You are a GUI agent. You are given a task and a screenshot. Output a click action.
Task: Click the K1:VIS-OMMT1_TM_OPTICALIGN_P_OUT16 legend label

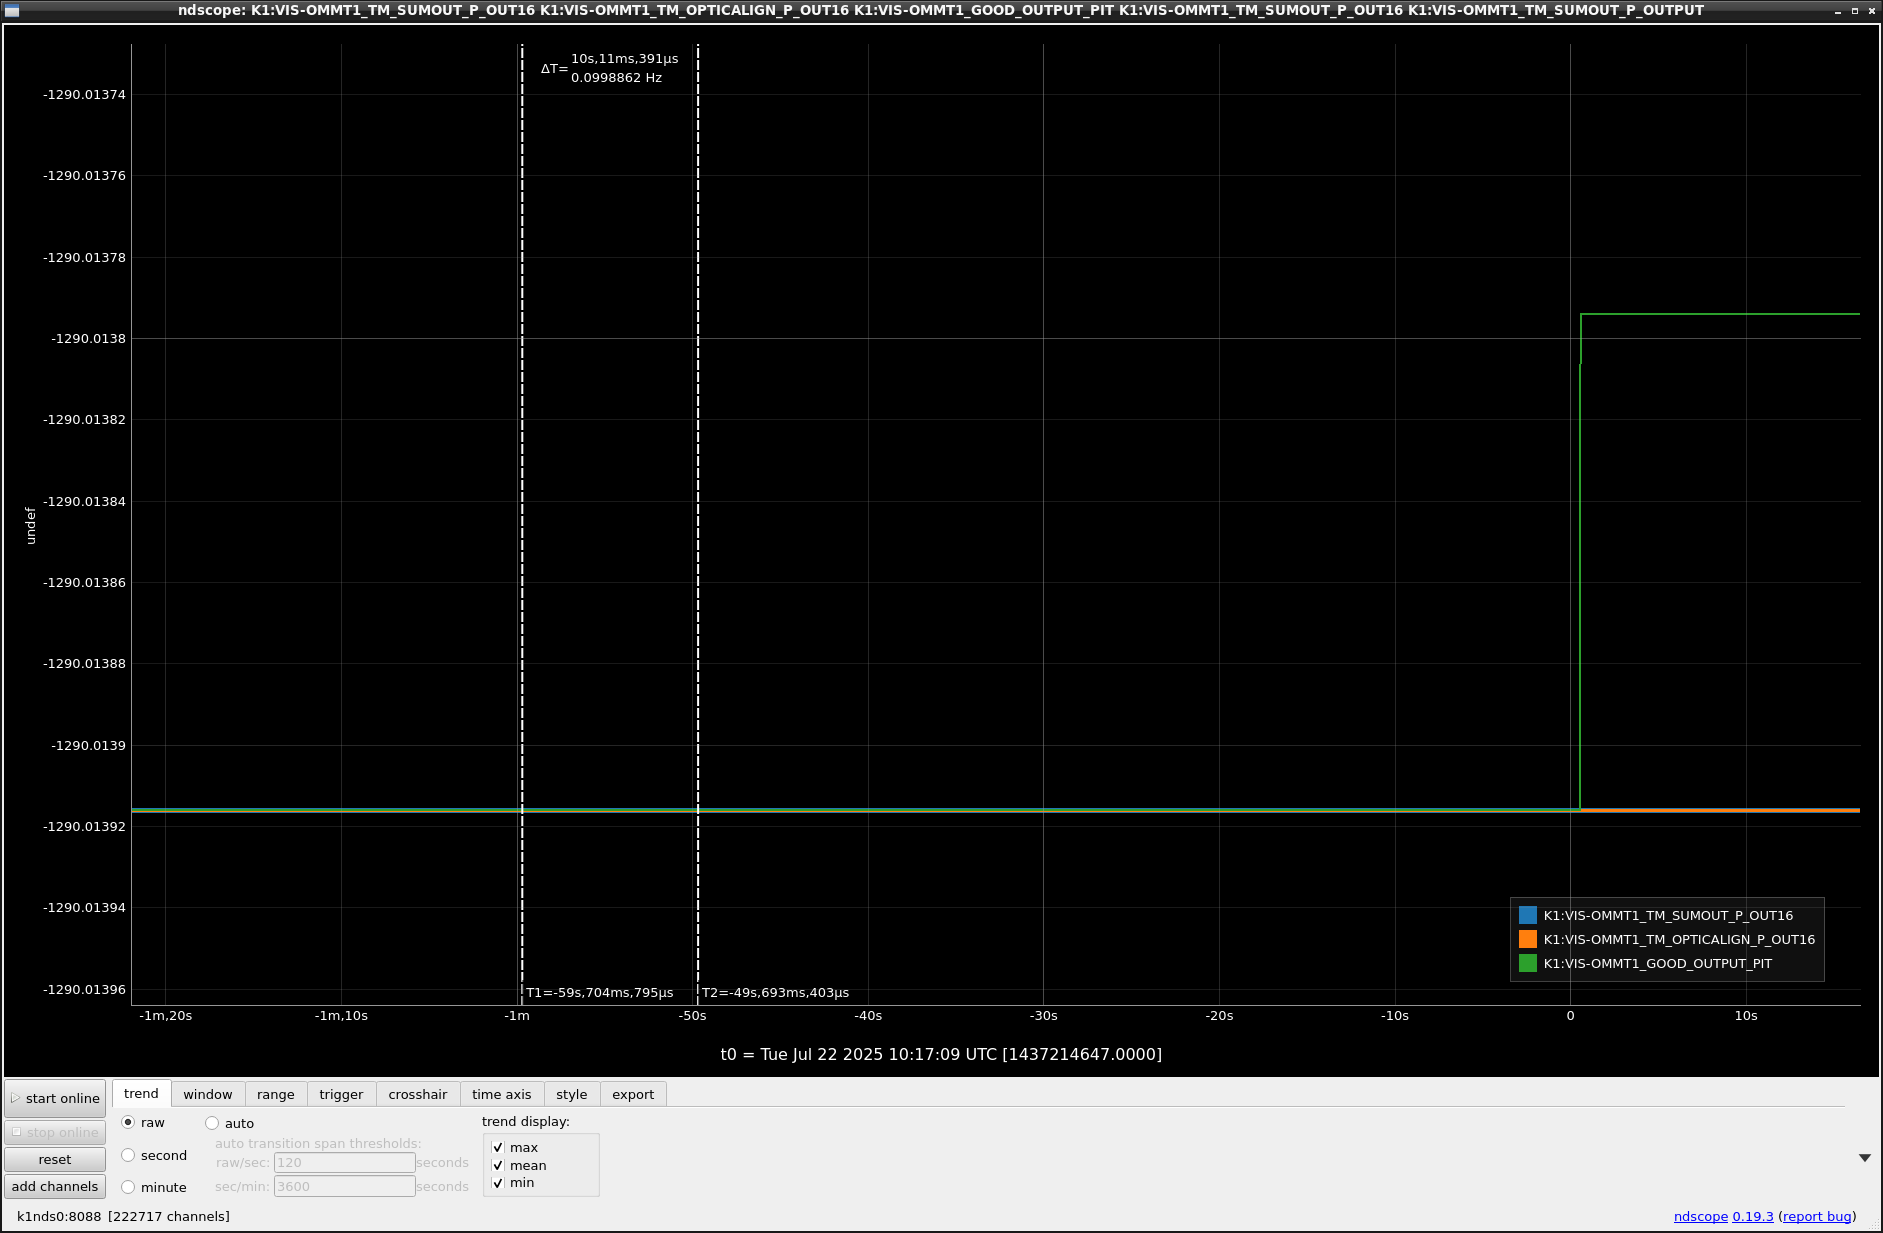[1679, 939]
